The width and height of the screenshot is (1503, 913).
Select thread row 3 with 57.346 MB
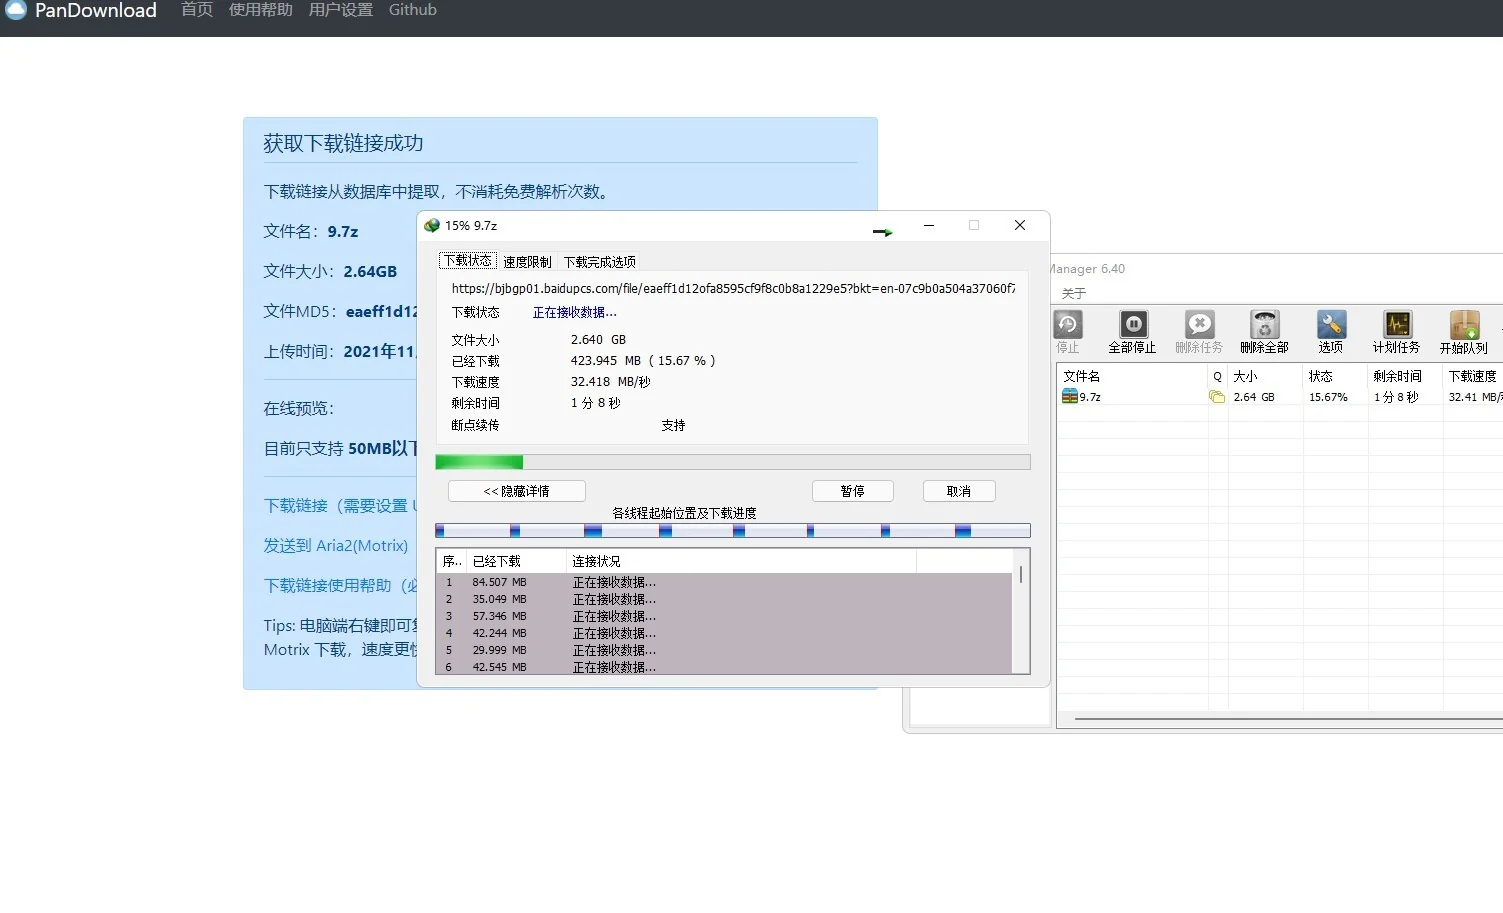click(725, 616)
